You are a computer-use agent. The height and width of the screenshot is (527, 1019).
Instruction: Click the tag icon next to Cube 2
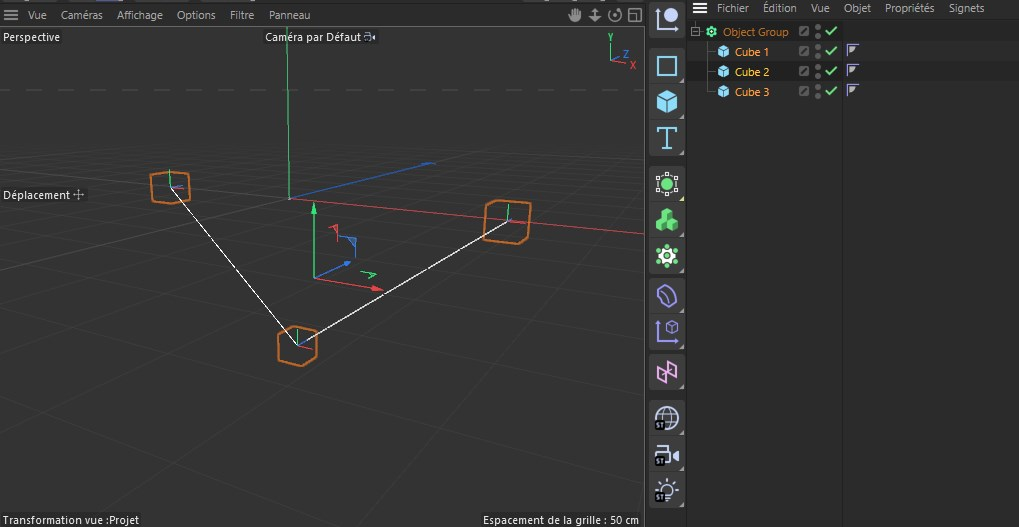point(853,71)
